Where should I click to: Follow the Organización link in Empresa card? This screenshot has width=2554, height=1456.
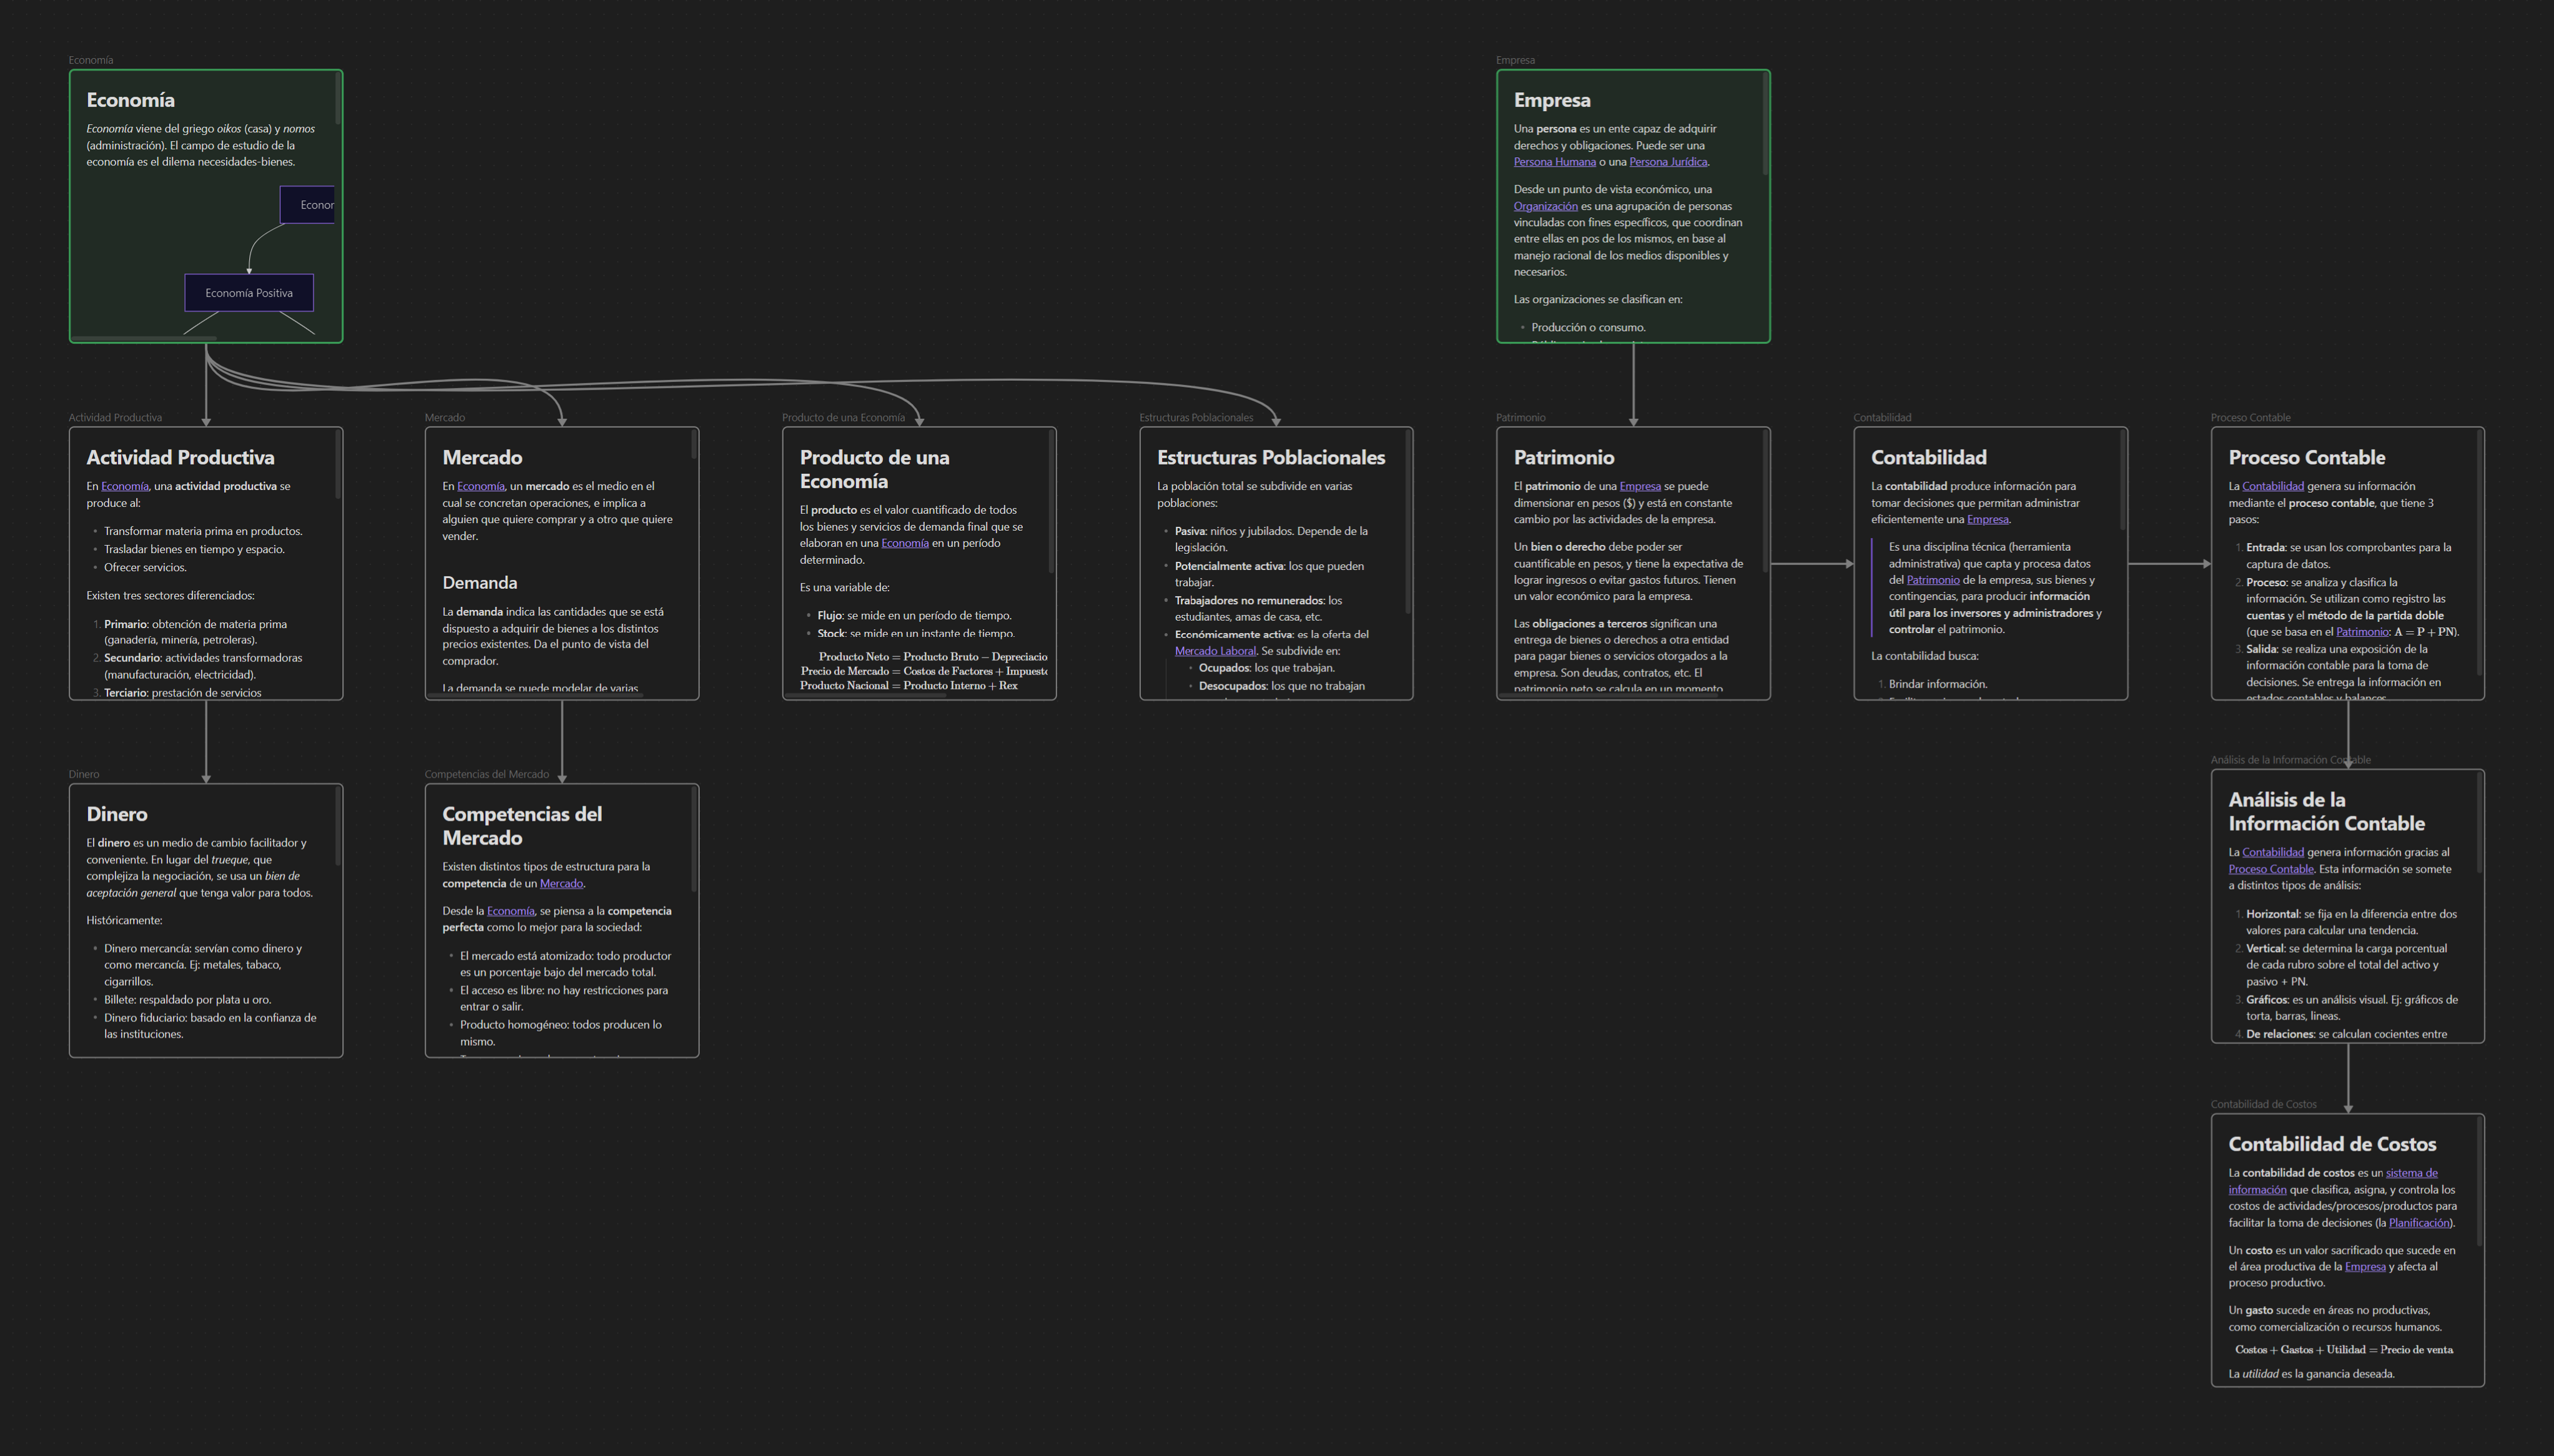(x=1545, y=206)
